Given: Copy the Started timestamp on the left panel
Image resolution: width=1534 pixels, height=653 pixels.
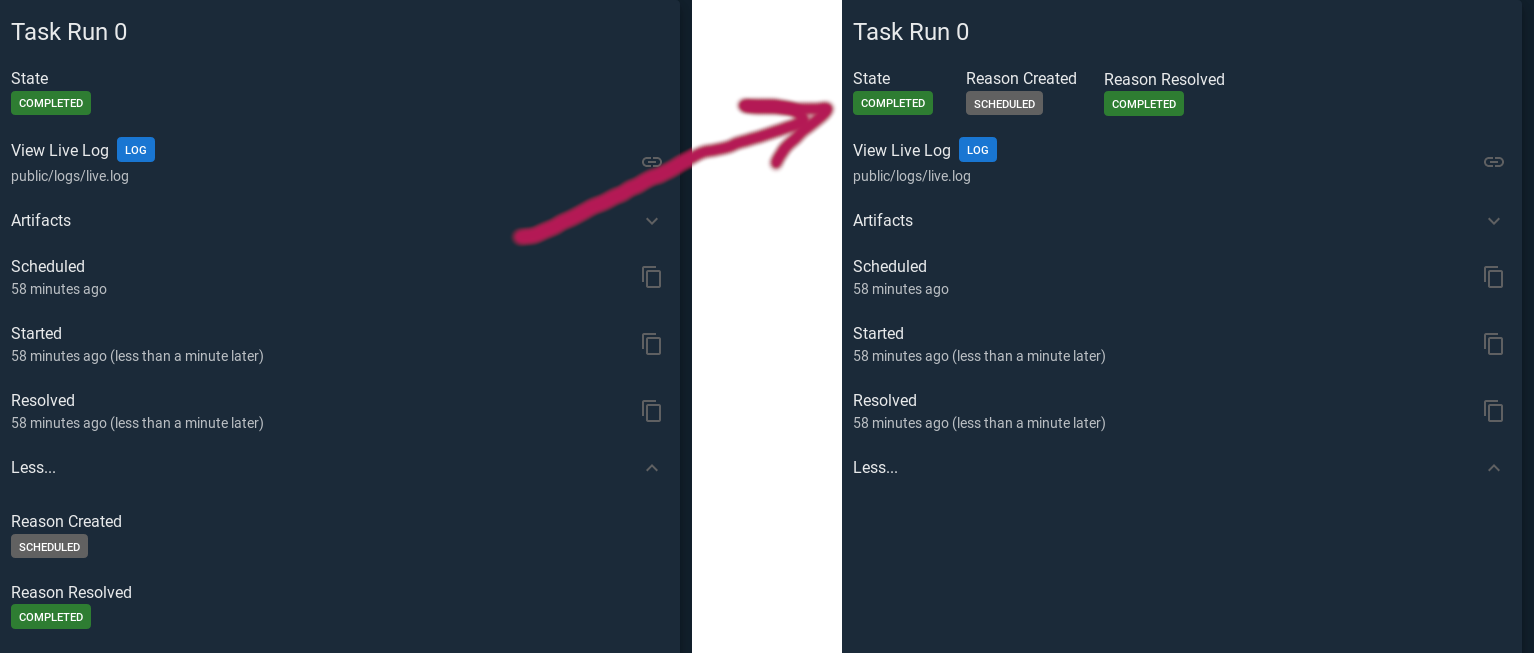Looking at the screenshot, I should (x=651, y=344).
